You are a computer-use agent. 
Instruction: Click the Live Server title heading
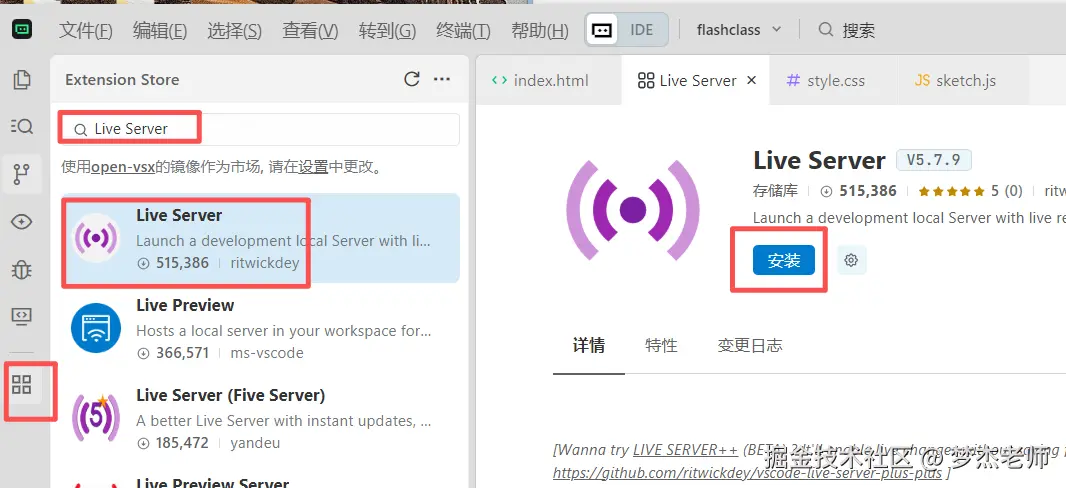(819, 160)
